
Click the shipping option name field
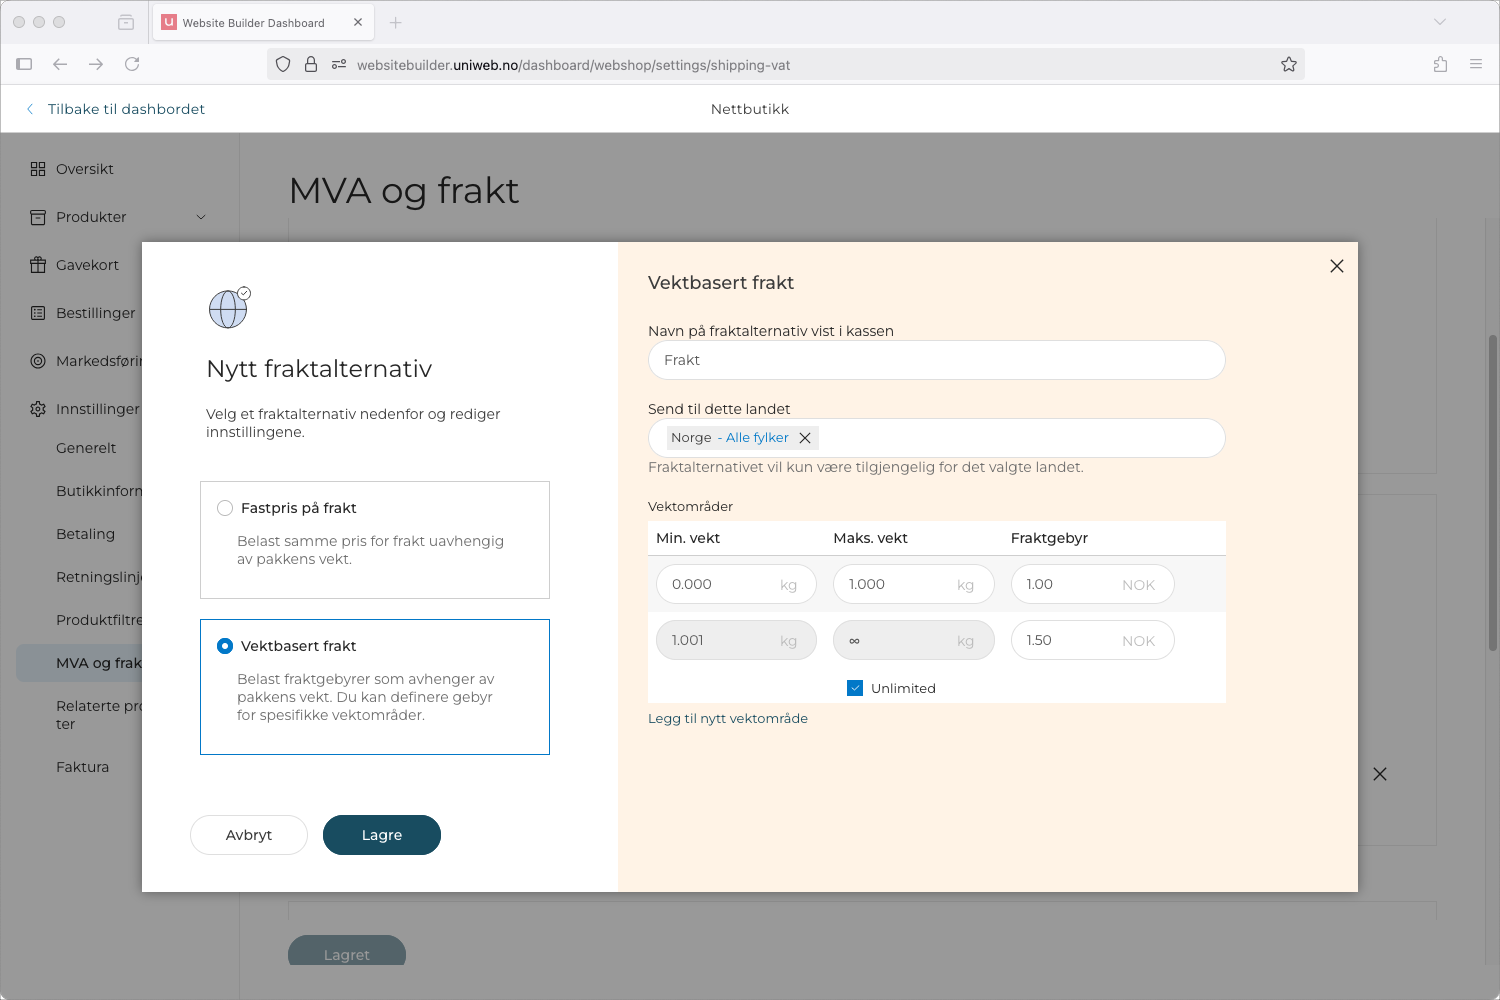click(x=937, y=360)
